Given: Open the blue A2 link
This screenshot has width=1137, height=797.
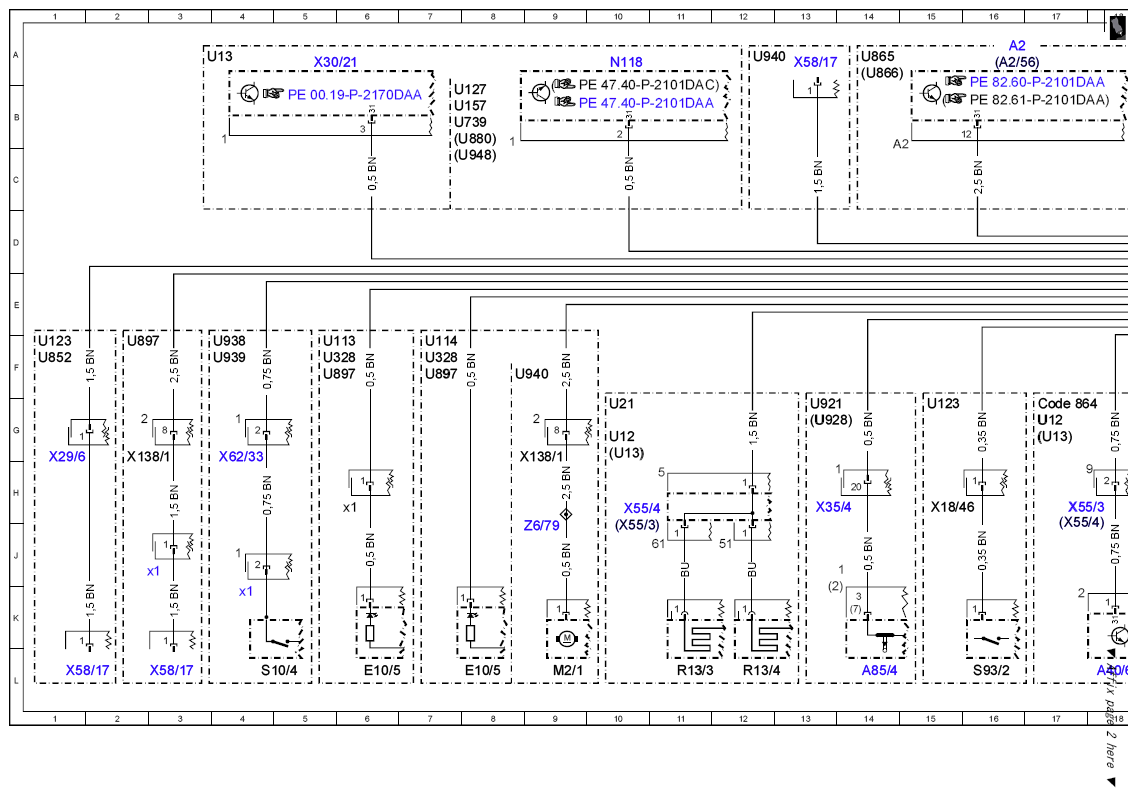Looking at the screenshot, I should click(1017, 46).
